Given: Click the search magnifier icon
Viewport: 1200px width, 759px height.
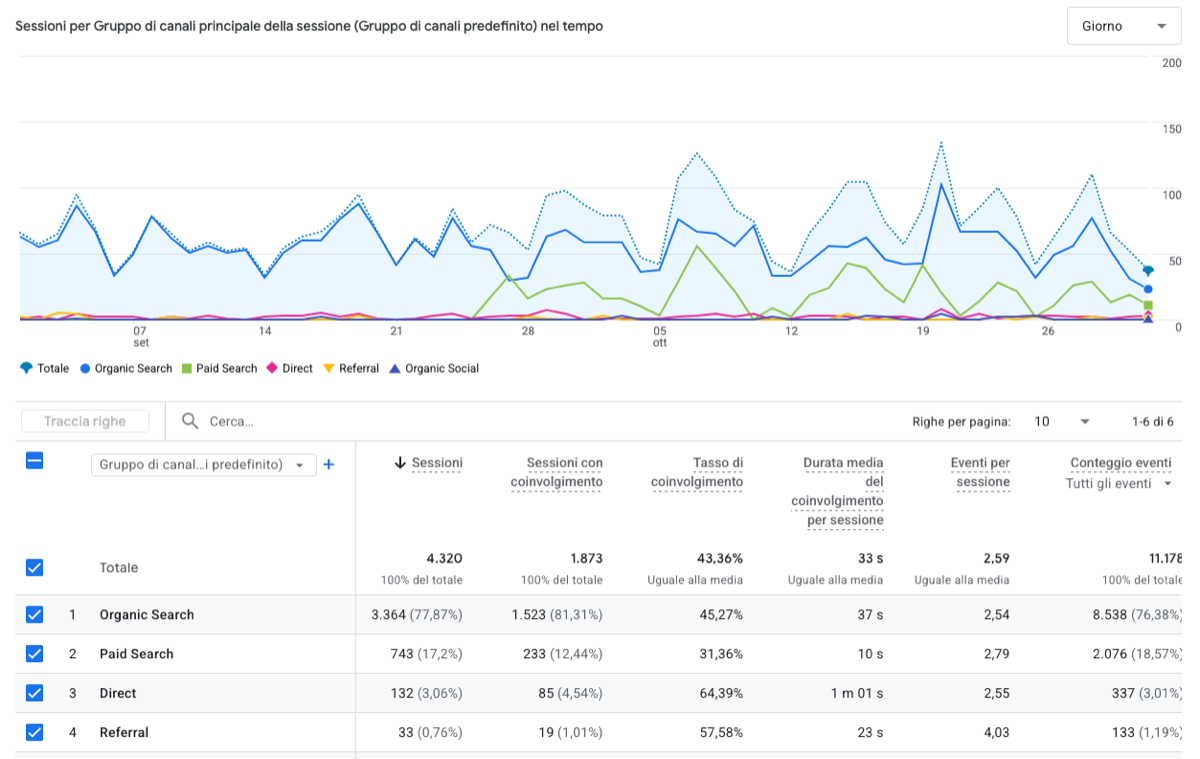Looking at the screenshot, I should point(190,422).
